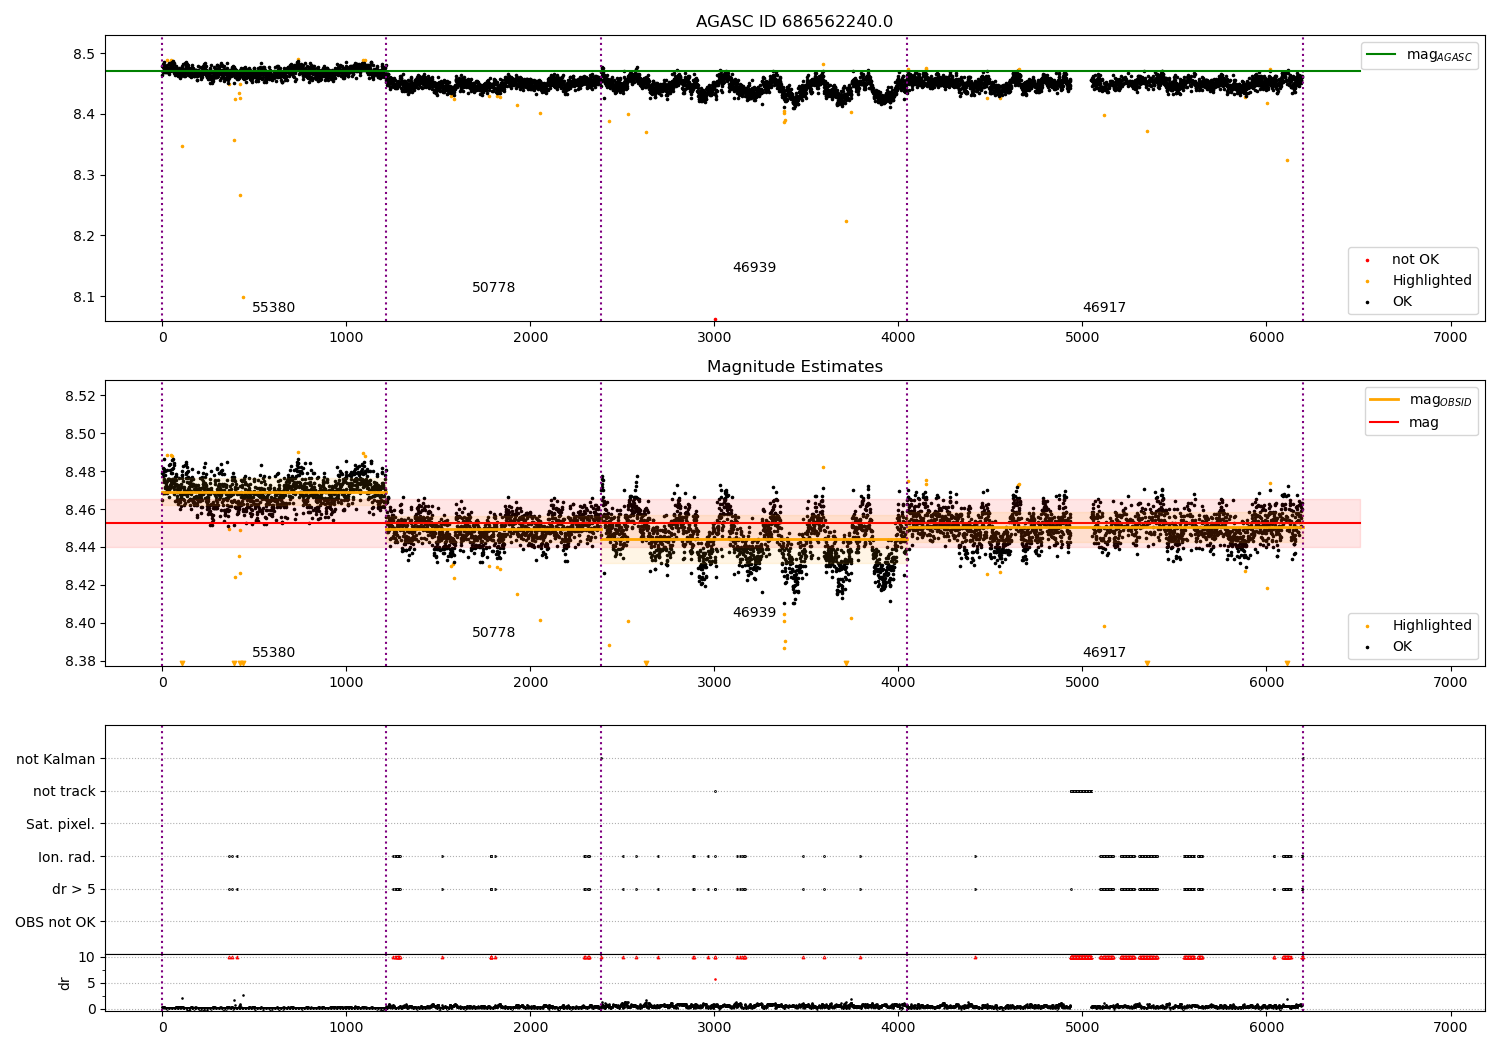This screenshot has height=1050, width=1500.
Task: Select the 'Sat. pixel.' axis label
Action: [x=61, y=824]
